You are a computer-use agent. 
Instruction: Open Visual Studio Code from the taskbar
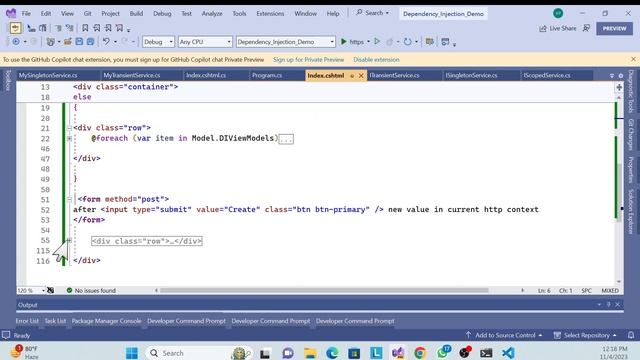508,353
